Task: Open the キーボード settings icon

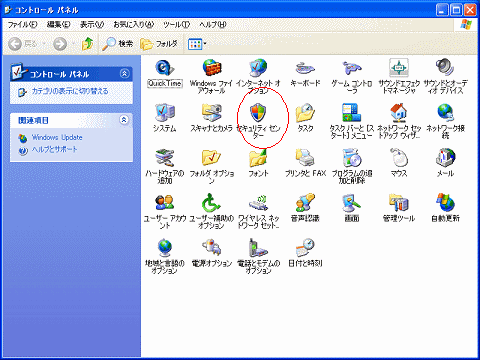Action: point(305,68)
